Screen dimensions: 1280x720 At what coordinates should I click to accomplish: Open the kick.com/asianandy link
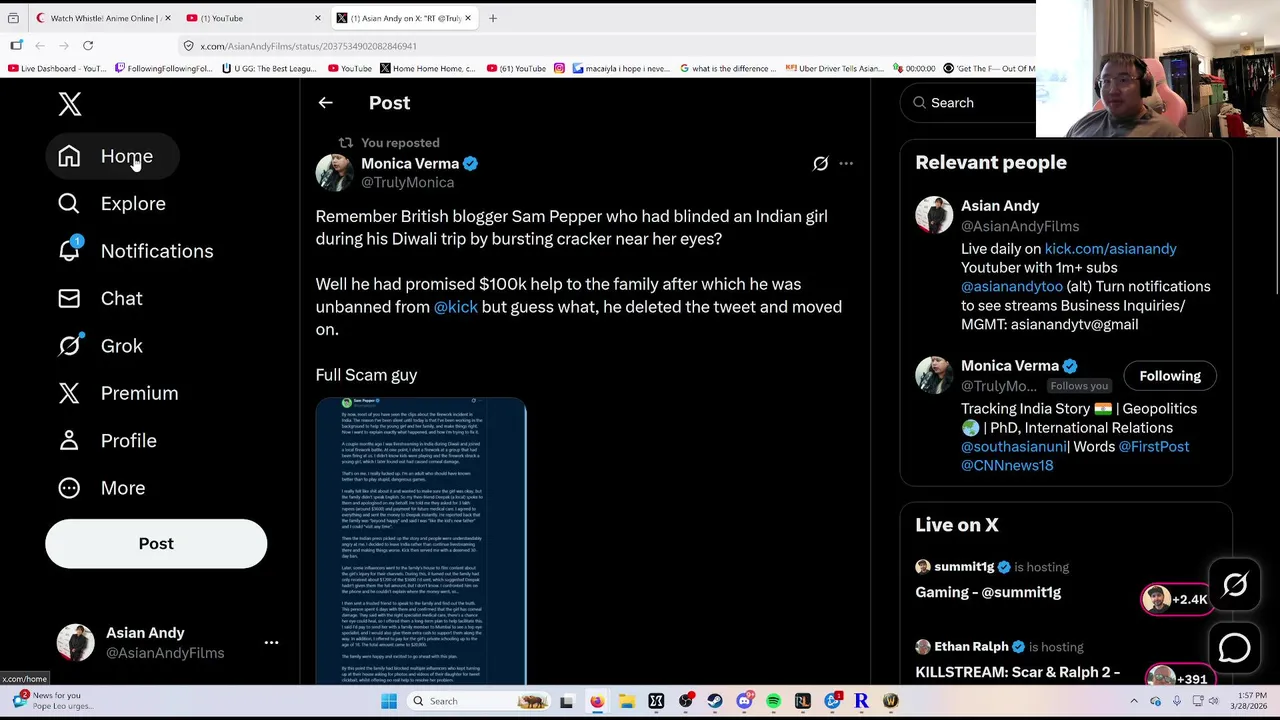[1110, 249]
